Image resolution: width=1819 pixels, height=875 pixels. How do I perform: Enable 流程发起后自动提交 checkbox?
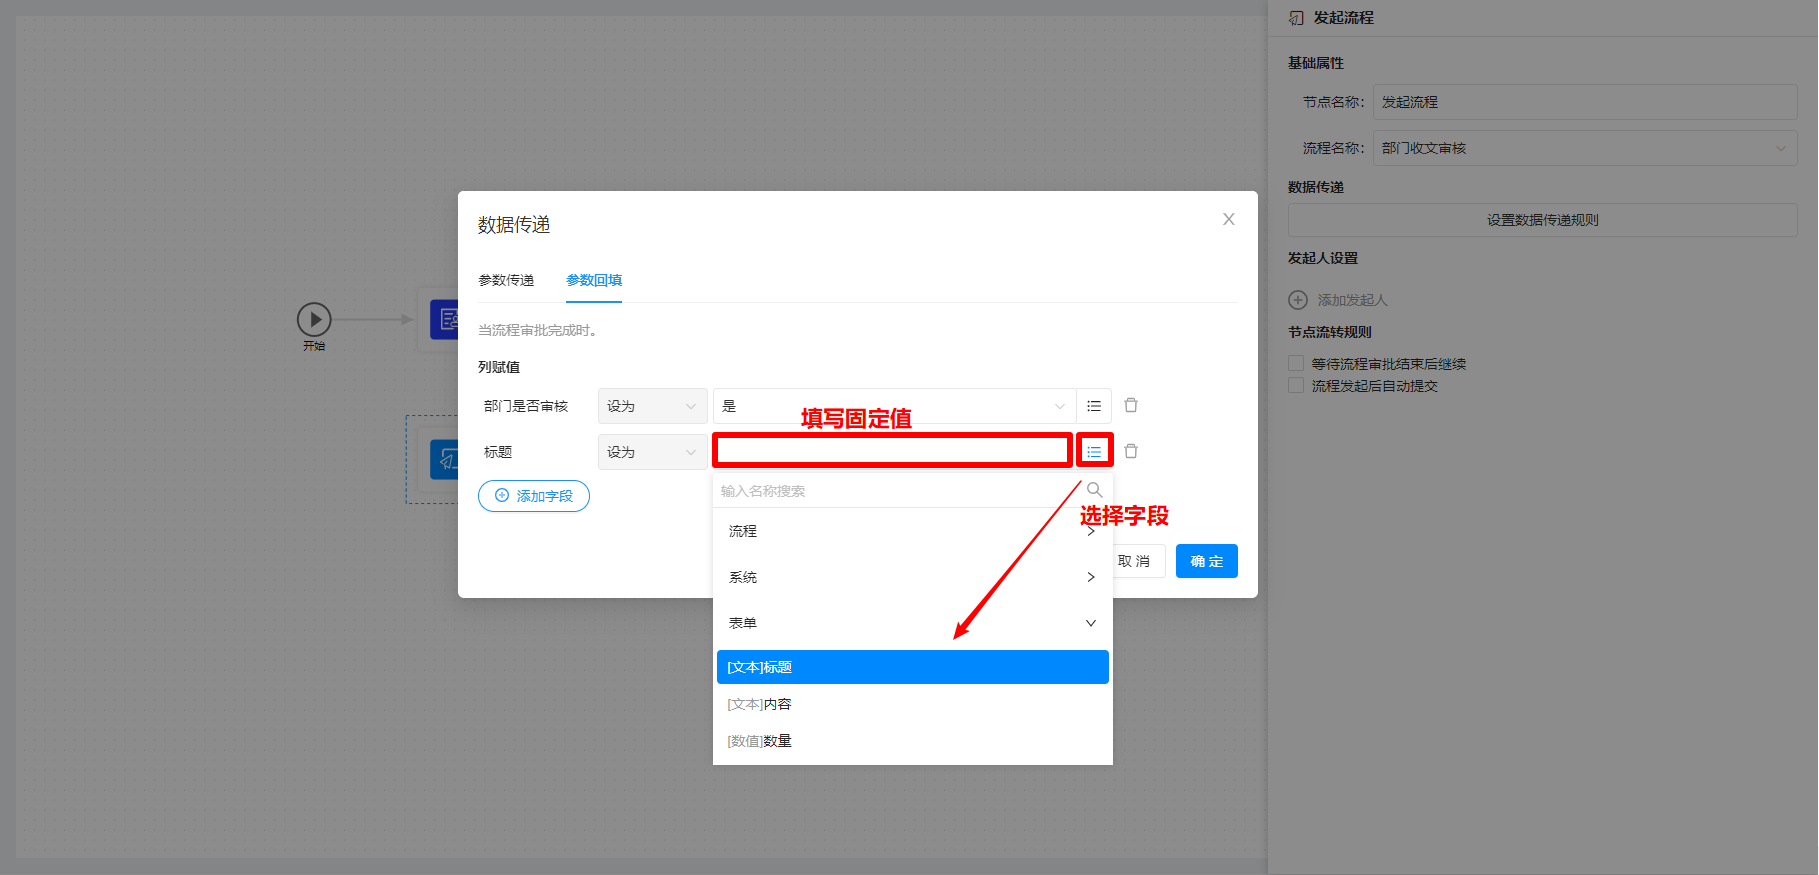click(x=1296, y=385)
